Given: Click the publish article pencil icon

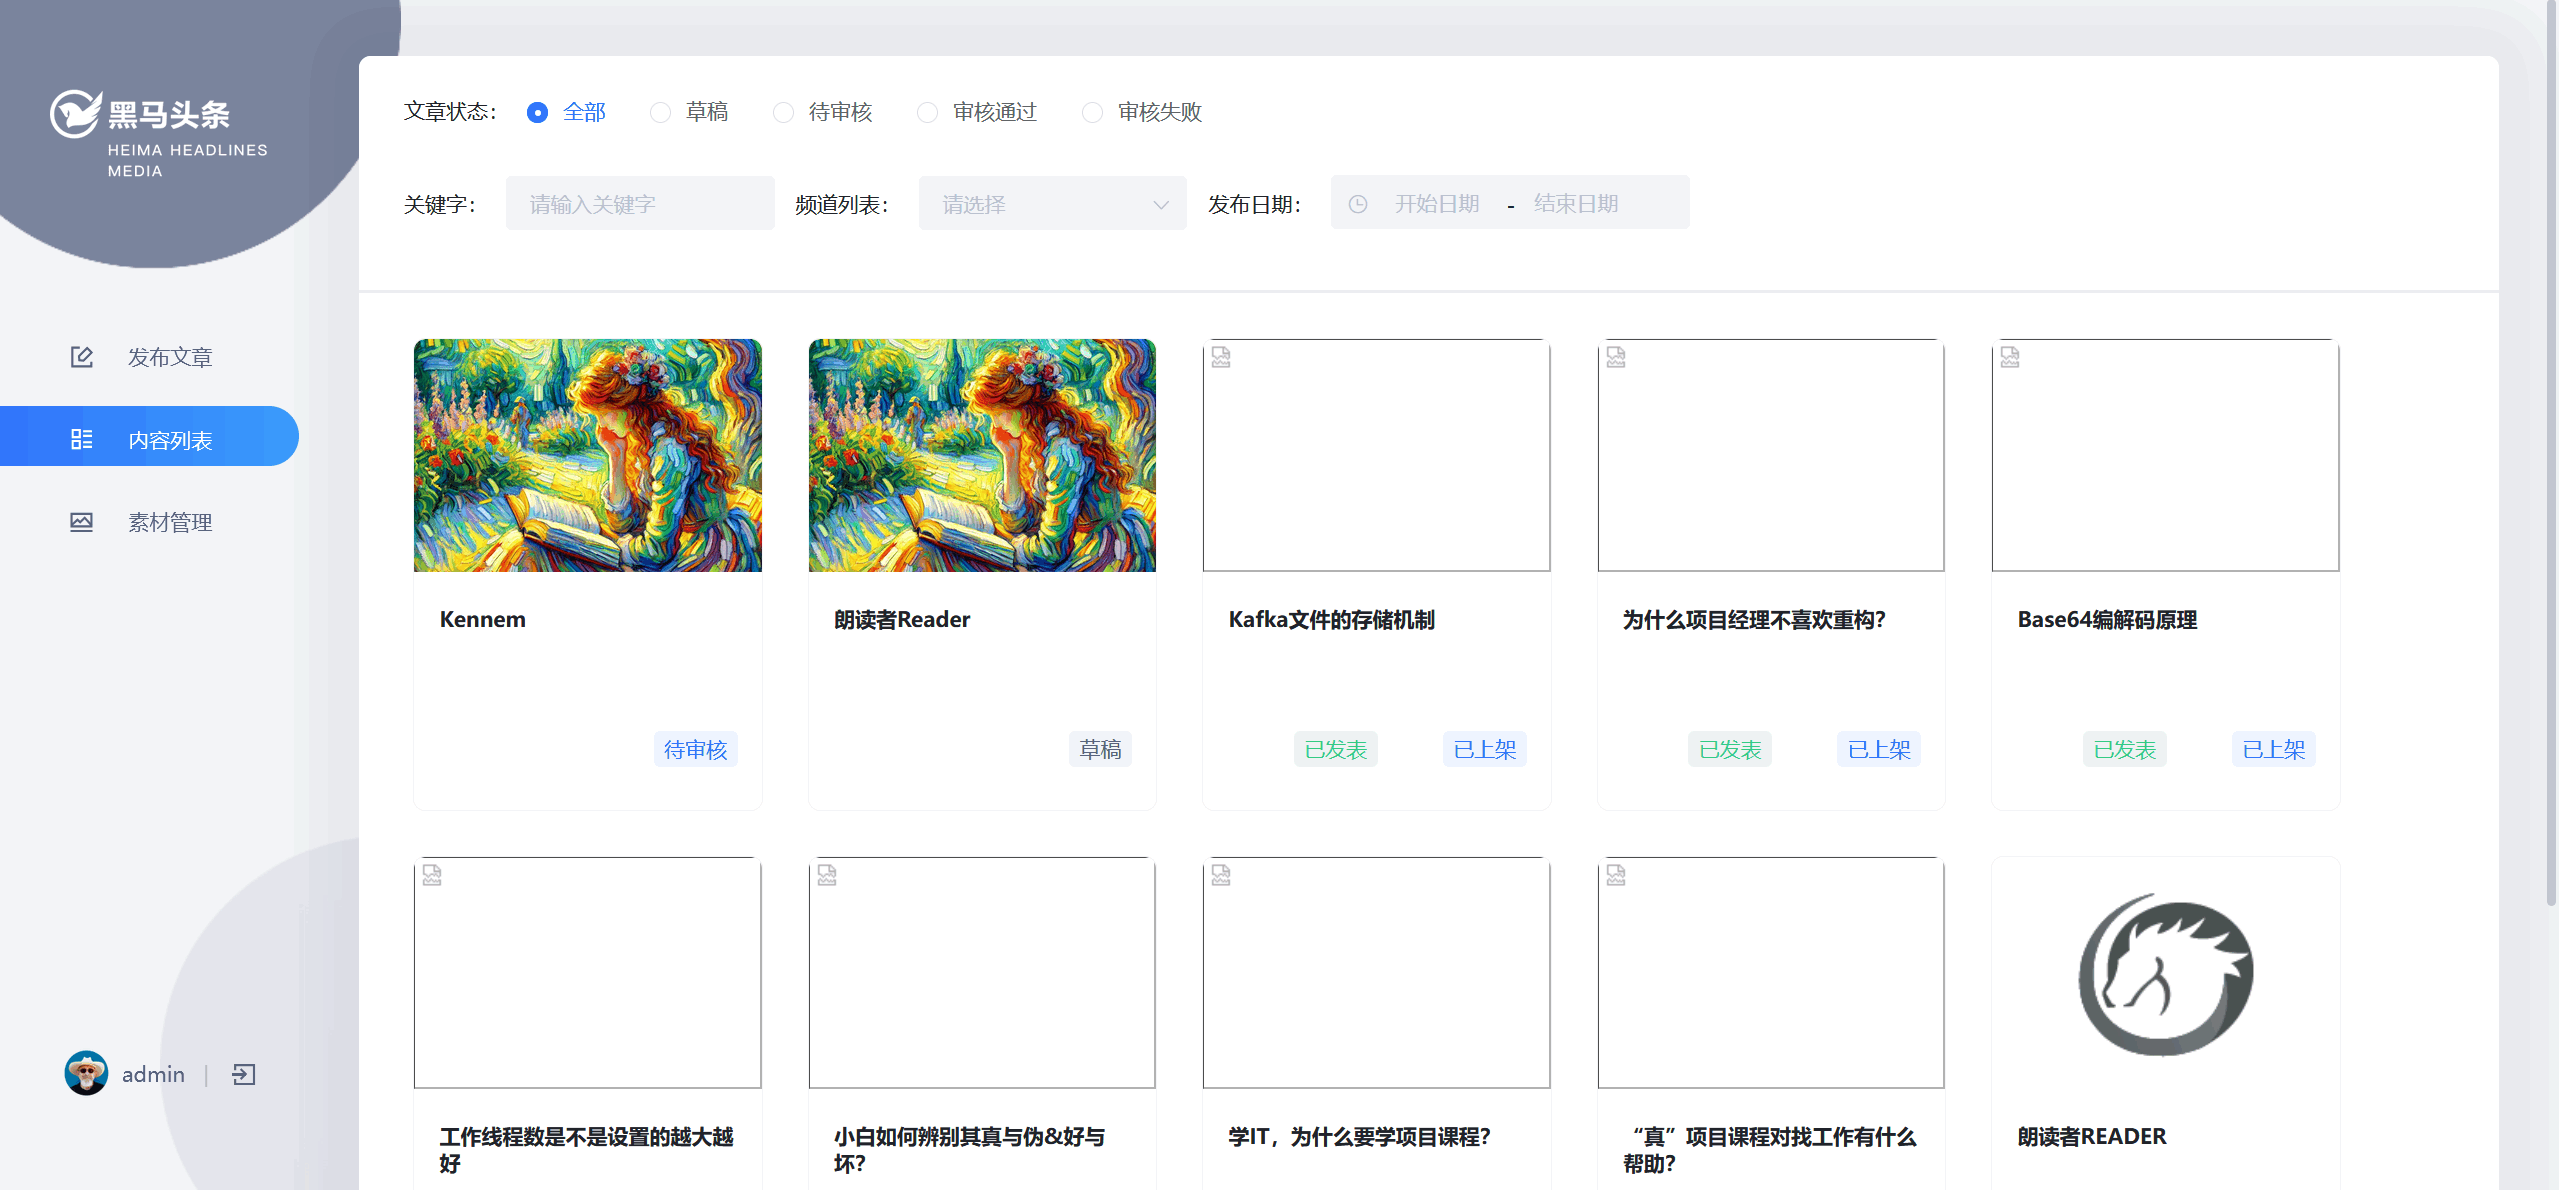Looking at the screenshot, I should (81, 357).
